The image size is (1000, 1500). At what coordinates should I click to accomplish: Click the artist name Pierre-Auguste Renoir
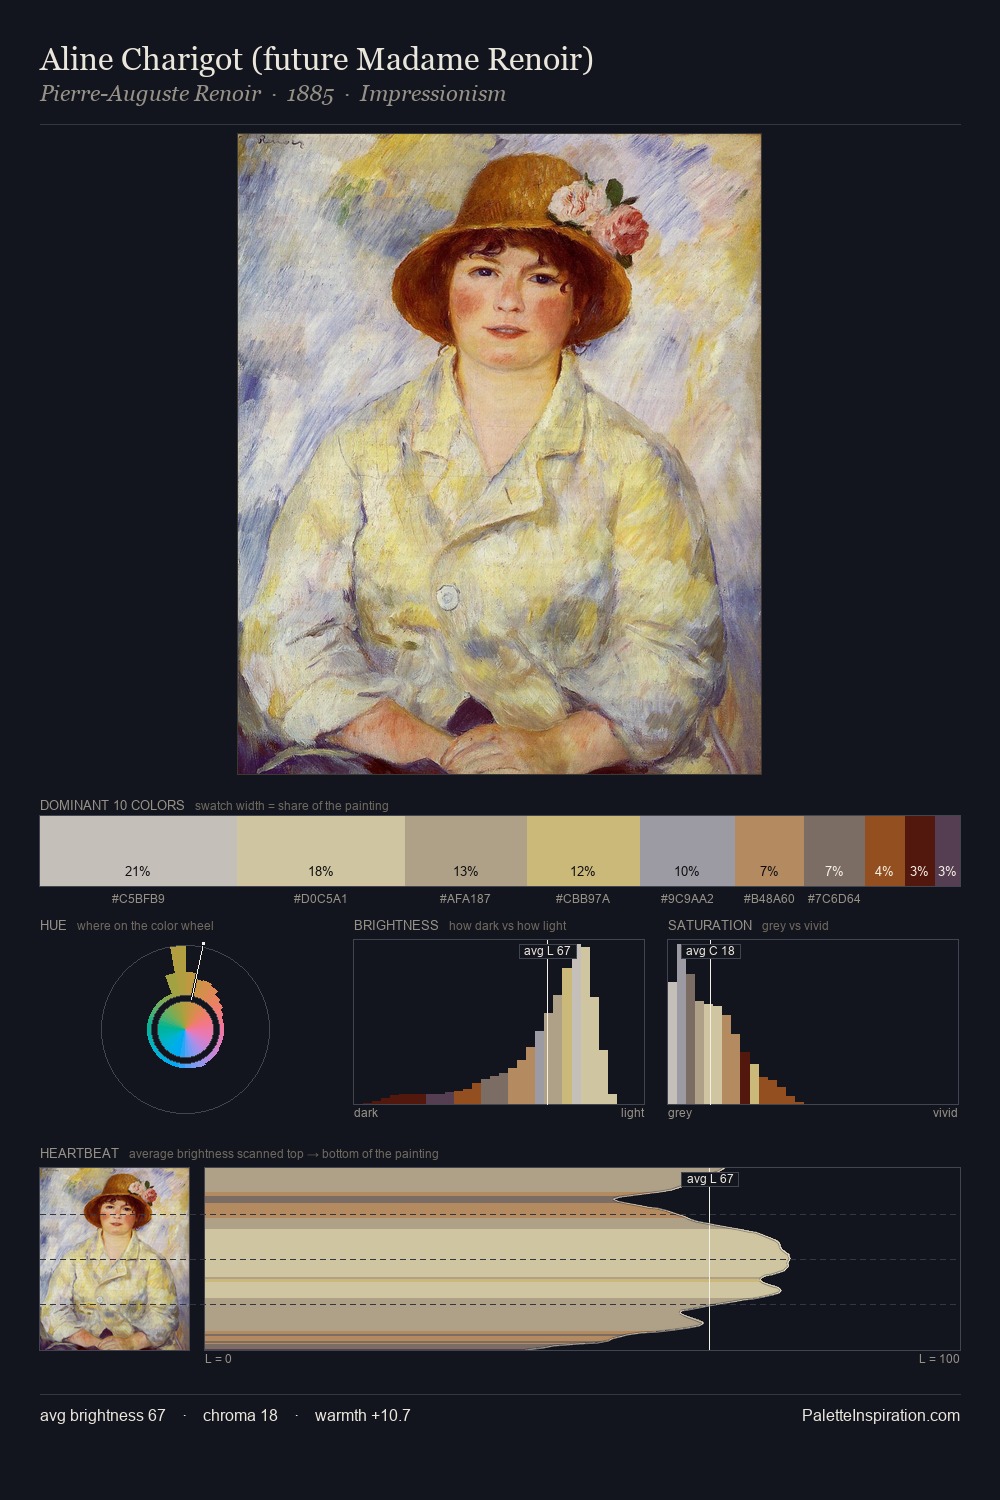click(x=150, y=94)
